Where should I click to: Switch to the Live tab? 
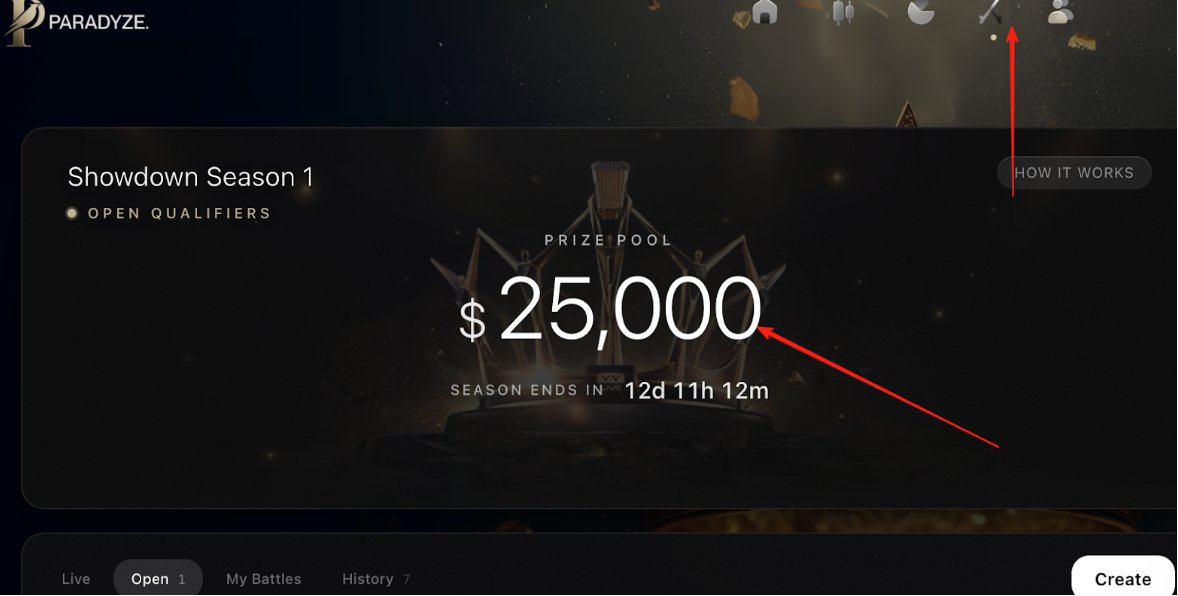point(76,579)
